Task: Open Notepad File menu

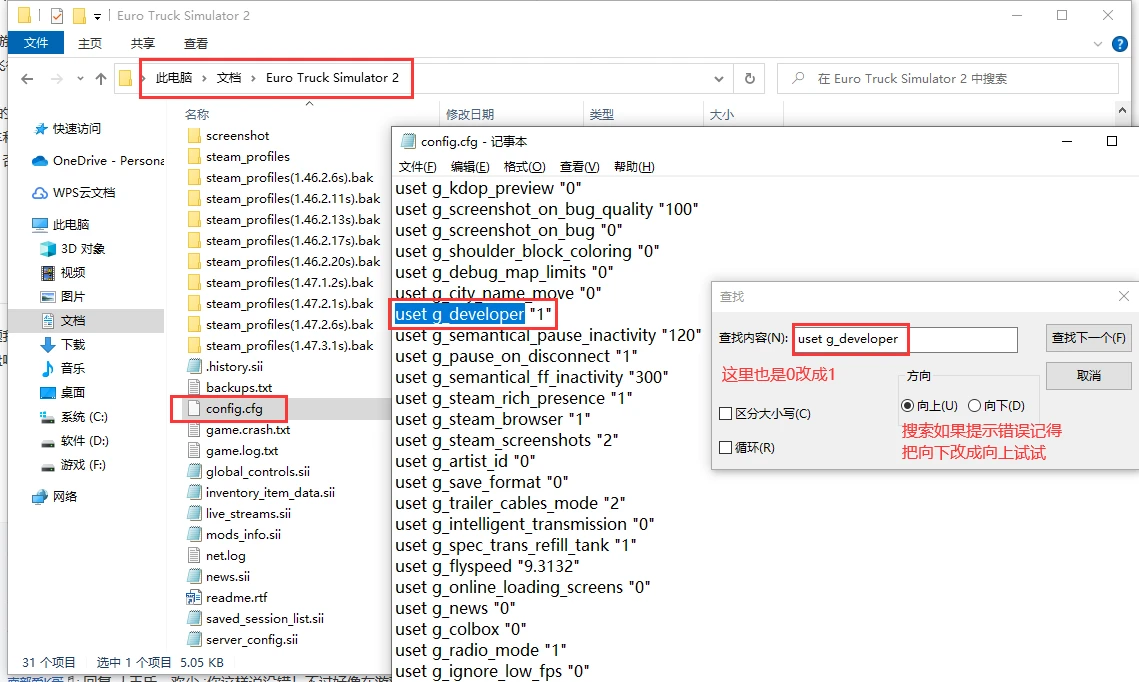Action: (418, 167)
